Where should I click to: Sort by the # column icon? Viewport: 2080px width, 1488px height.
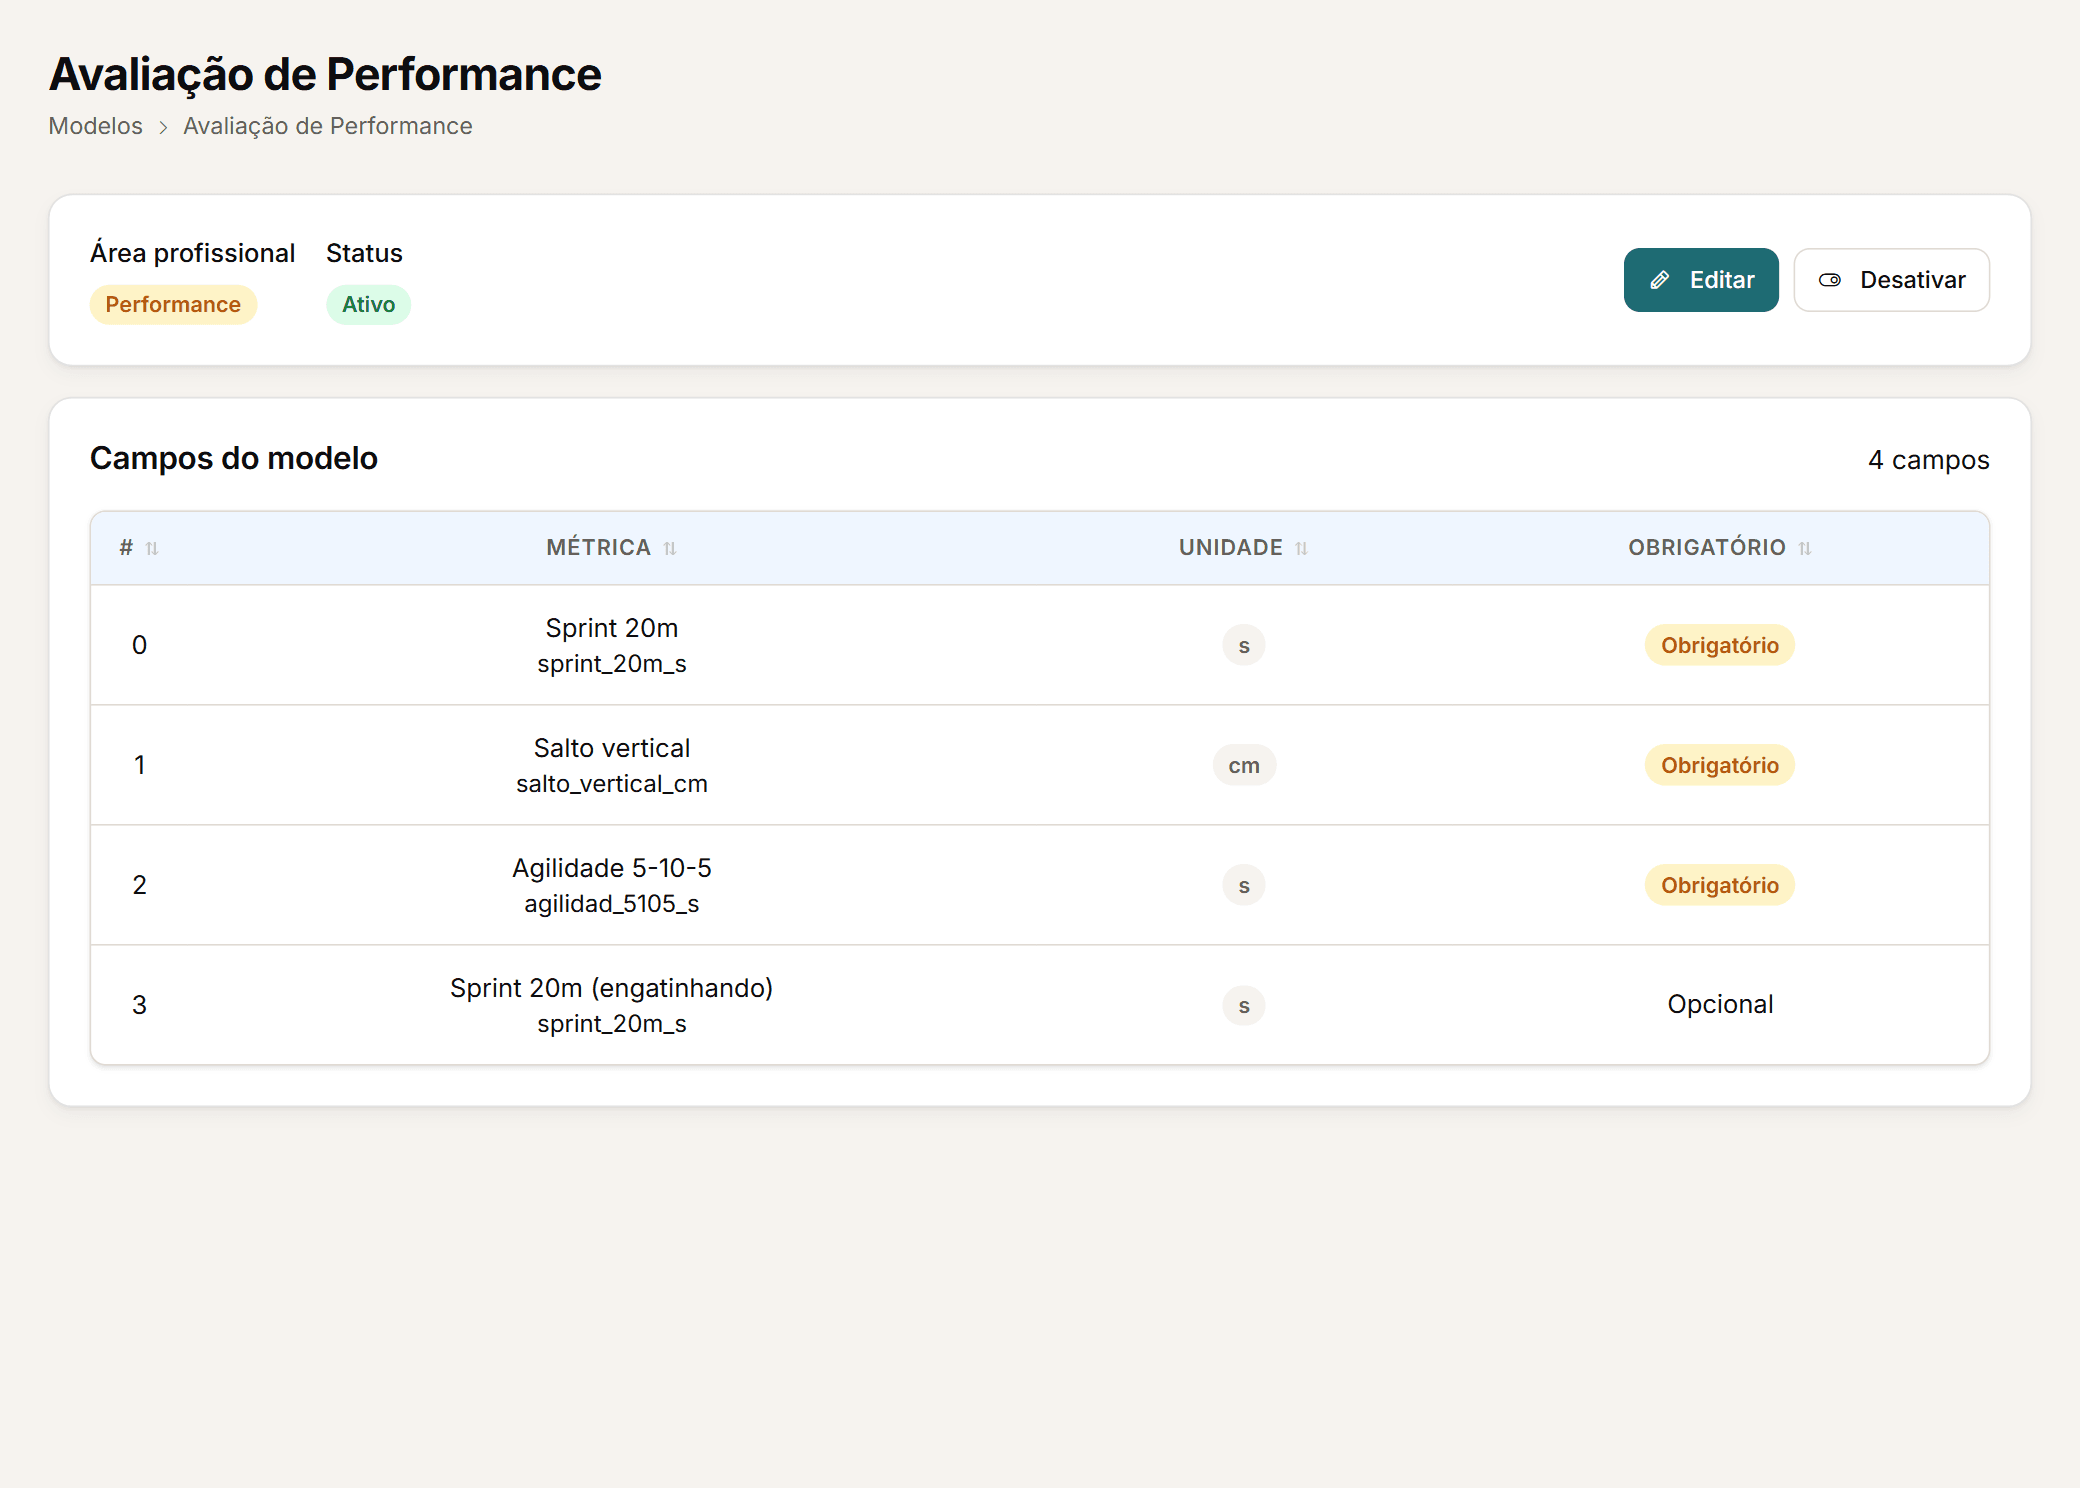[152, 548]
